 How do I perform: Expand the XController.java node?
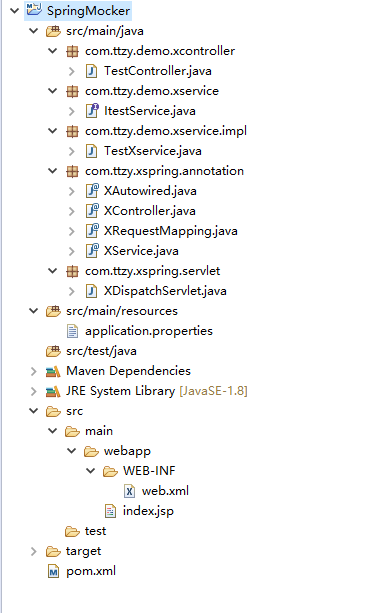(x=72, y=211)
